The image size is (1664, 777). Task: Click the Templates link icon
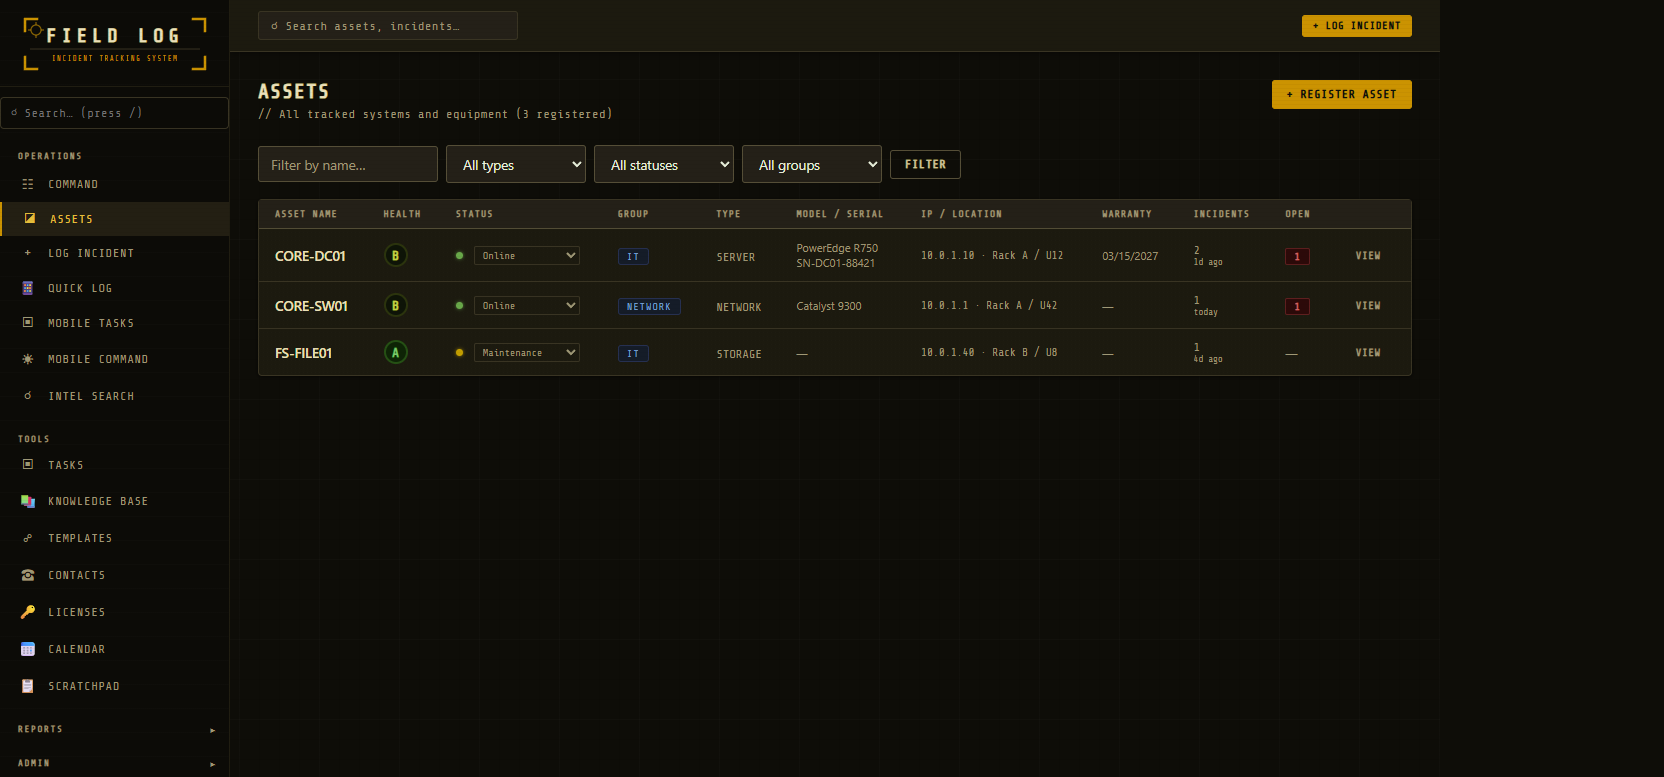(x=28, y=538)
